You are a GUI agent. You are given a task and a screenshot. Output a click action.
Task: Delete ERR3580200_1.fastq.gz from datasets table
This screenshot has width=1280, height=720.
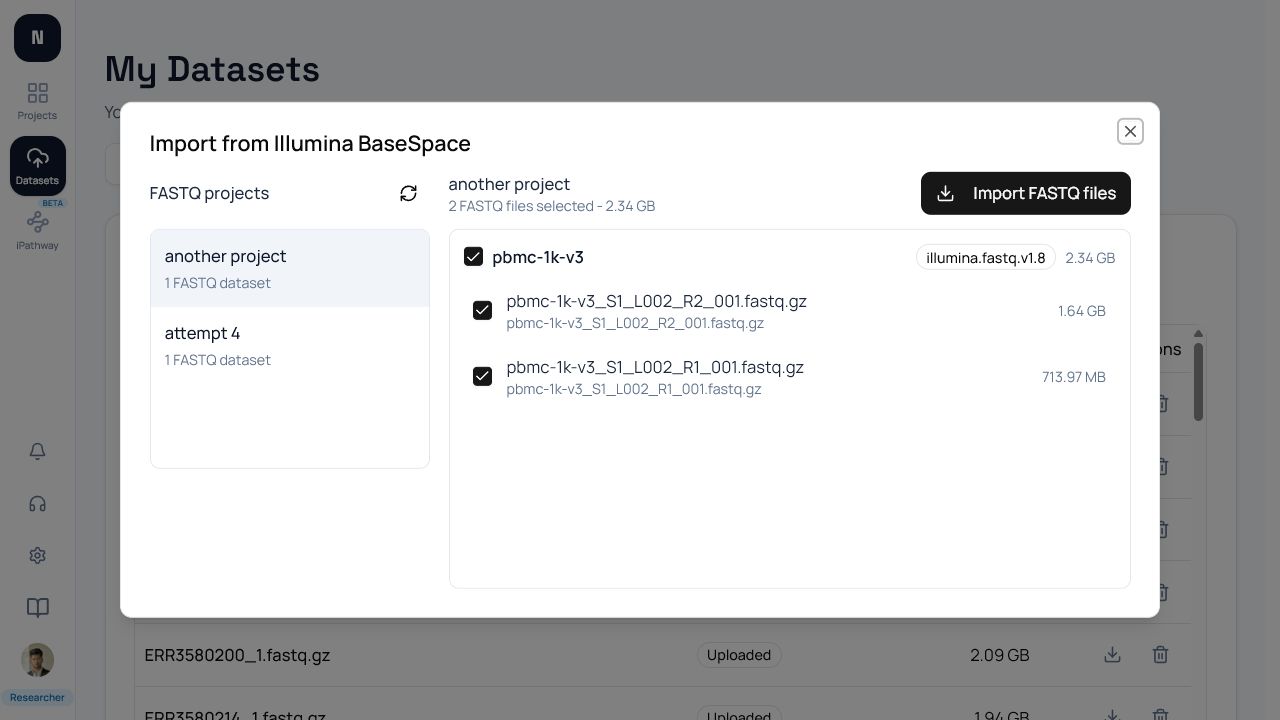(x=1160, y=655)
